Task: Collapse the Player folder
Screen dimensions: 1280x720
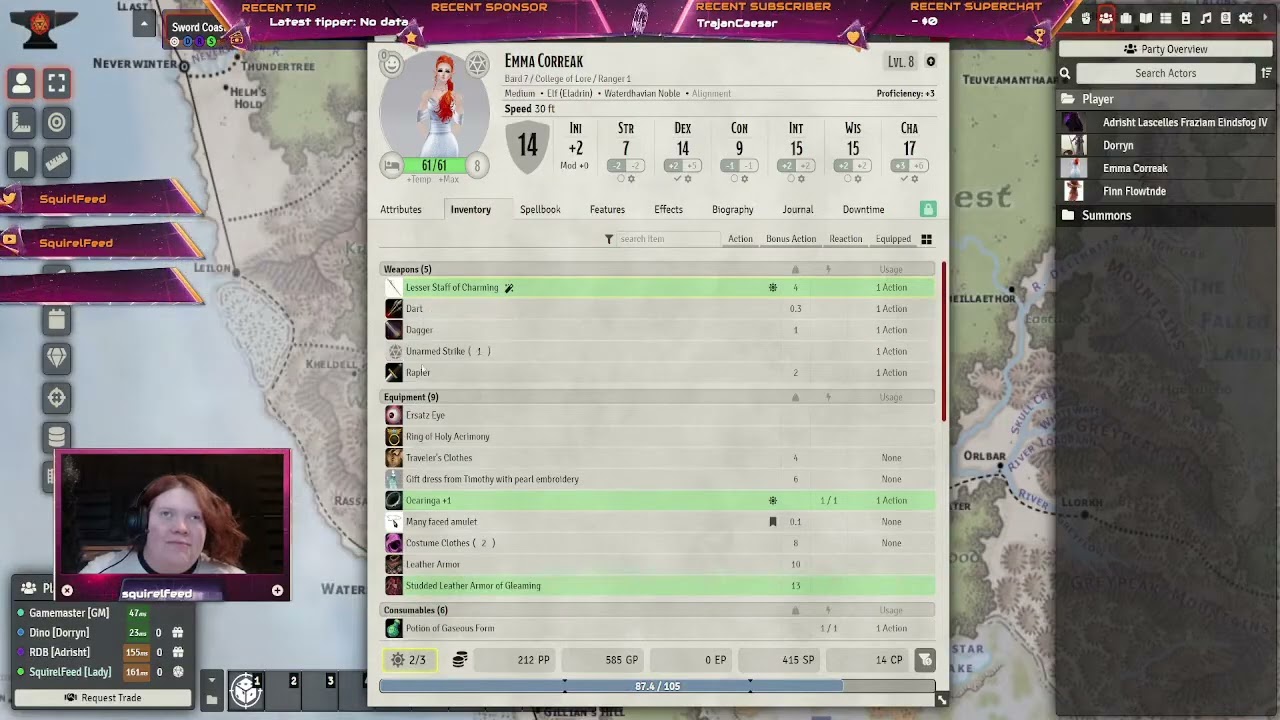Action: 1165,99
